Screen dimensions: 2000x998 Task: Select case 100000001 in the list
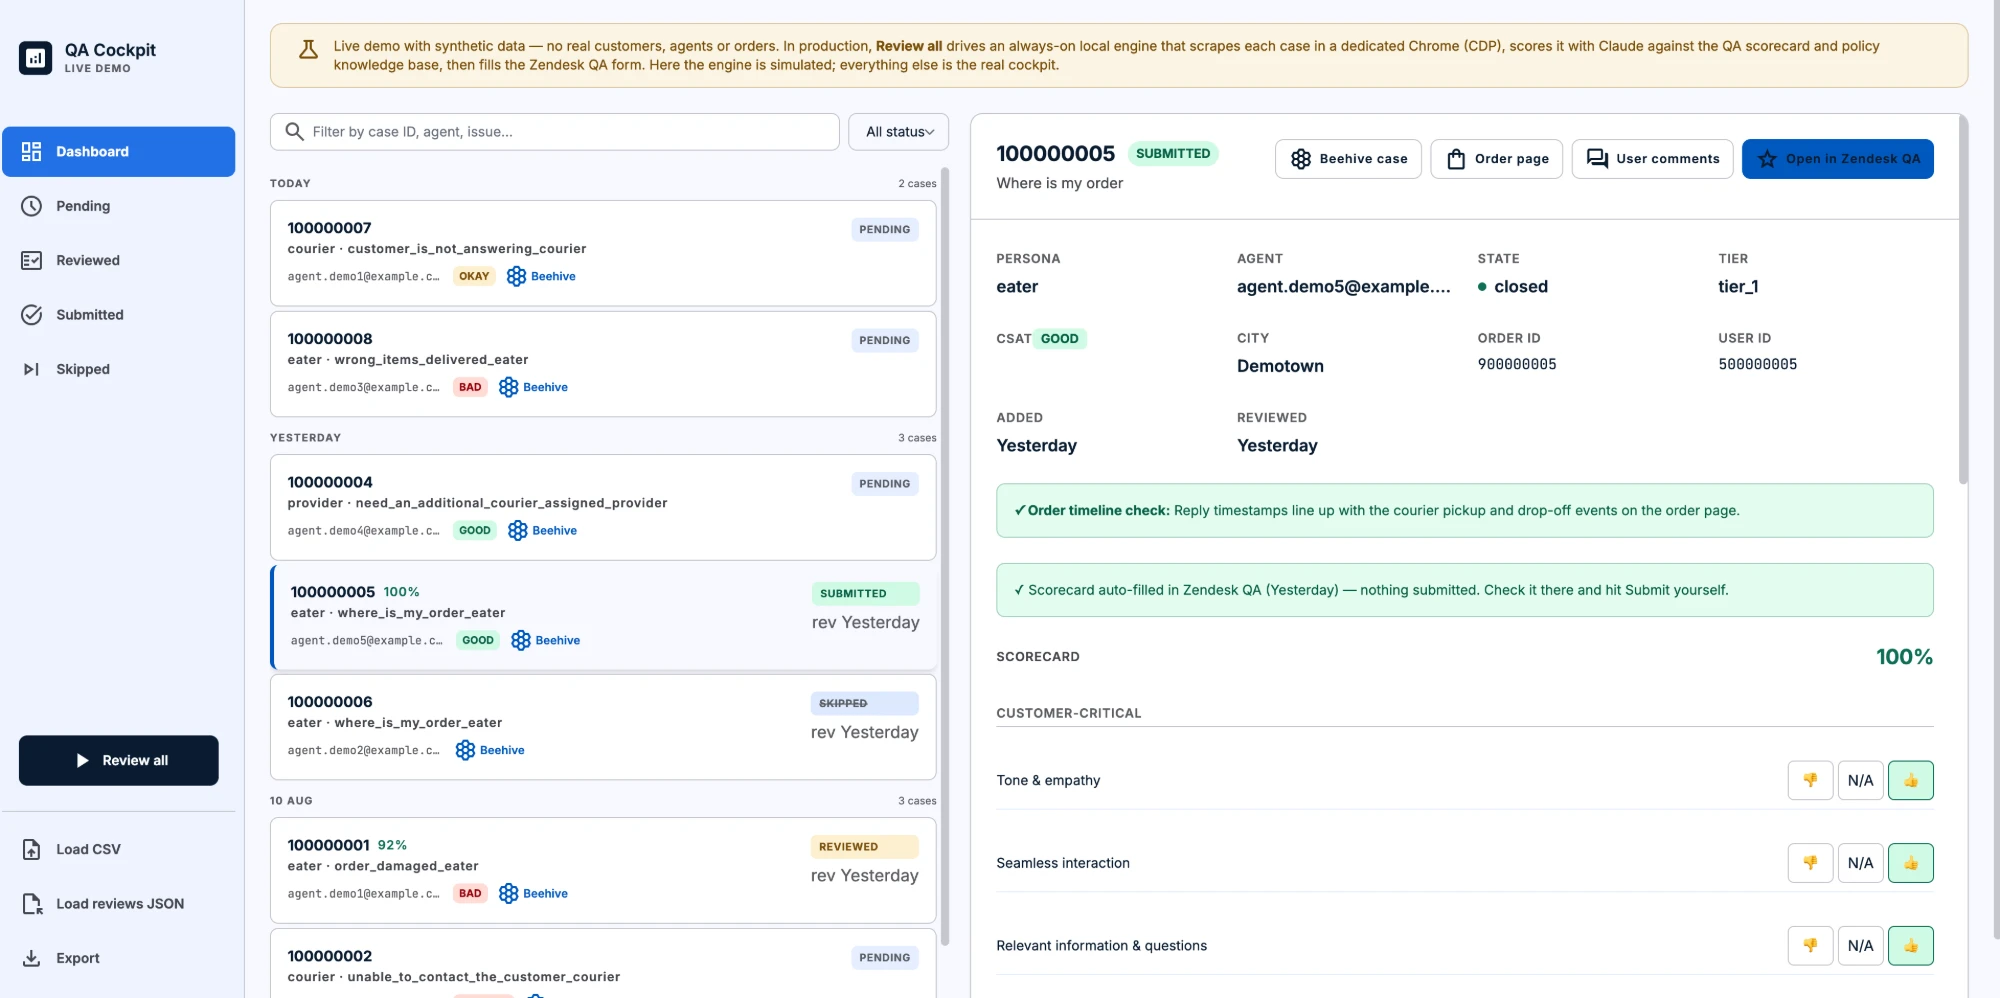click(x=603, y=870)
